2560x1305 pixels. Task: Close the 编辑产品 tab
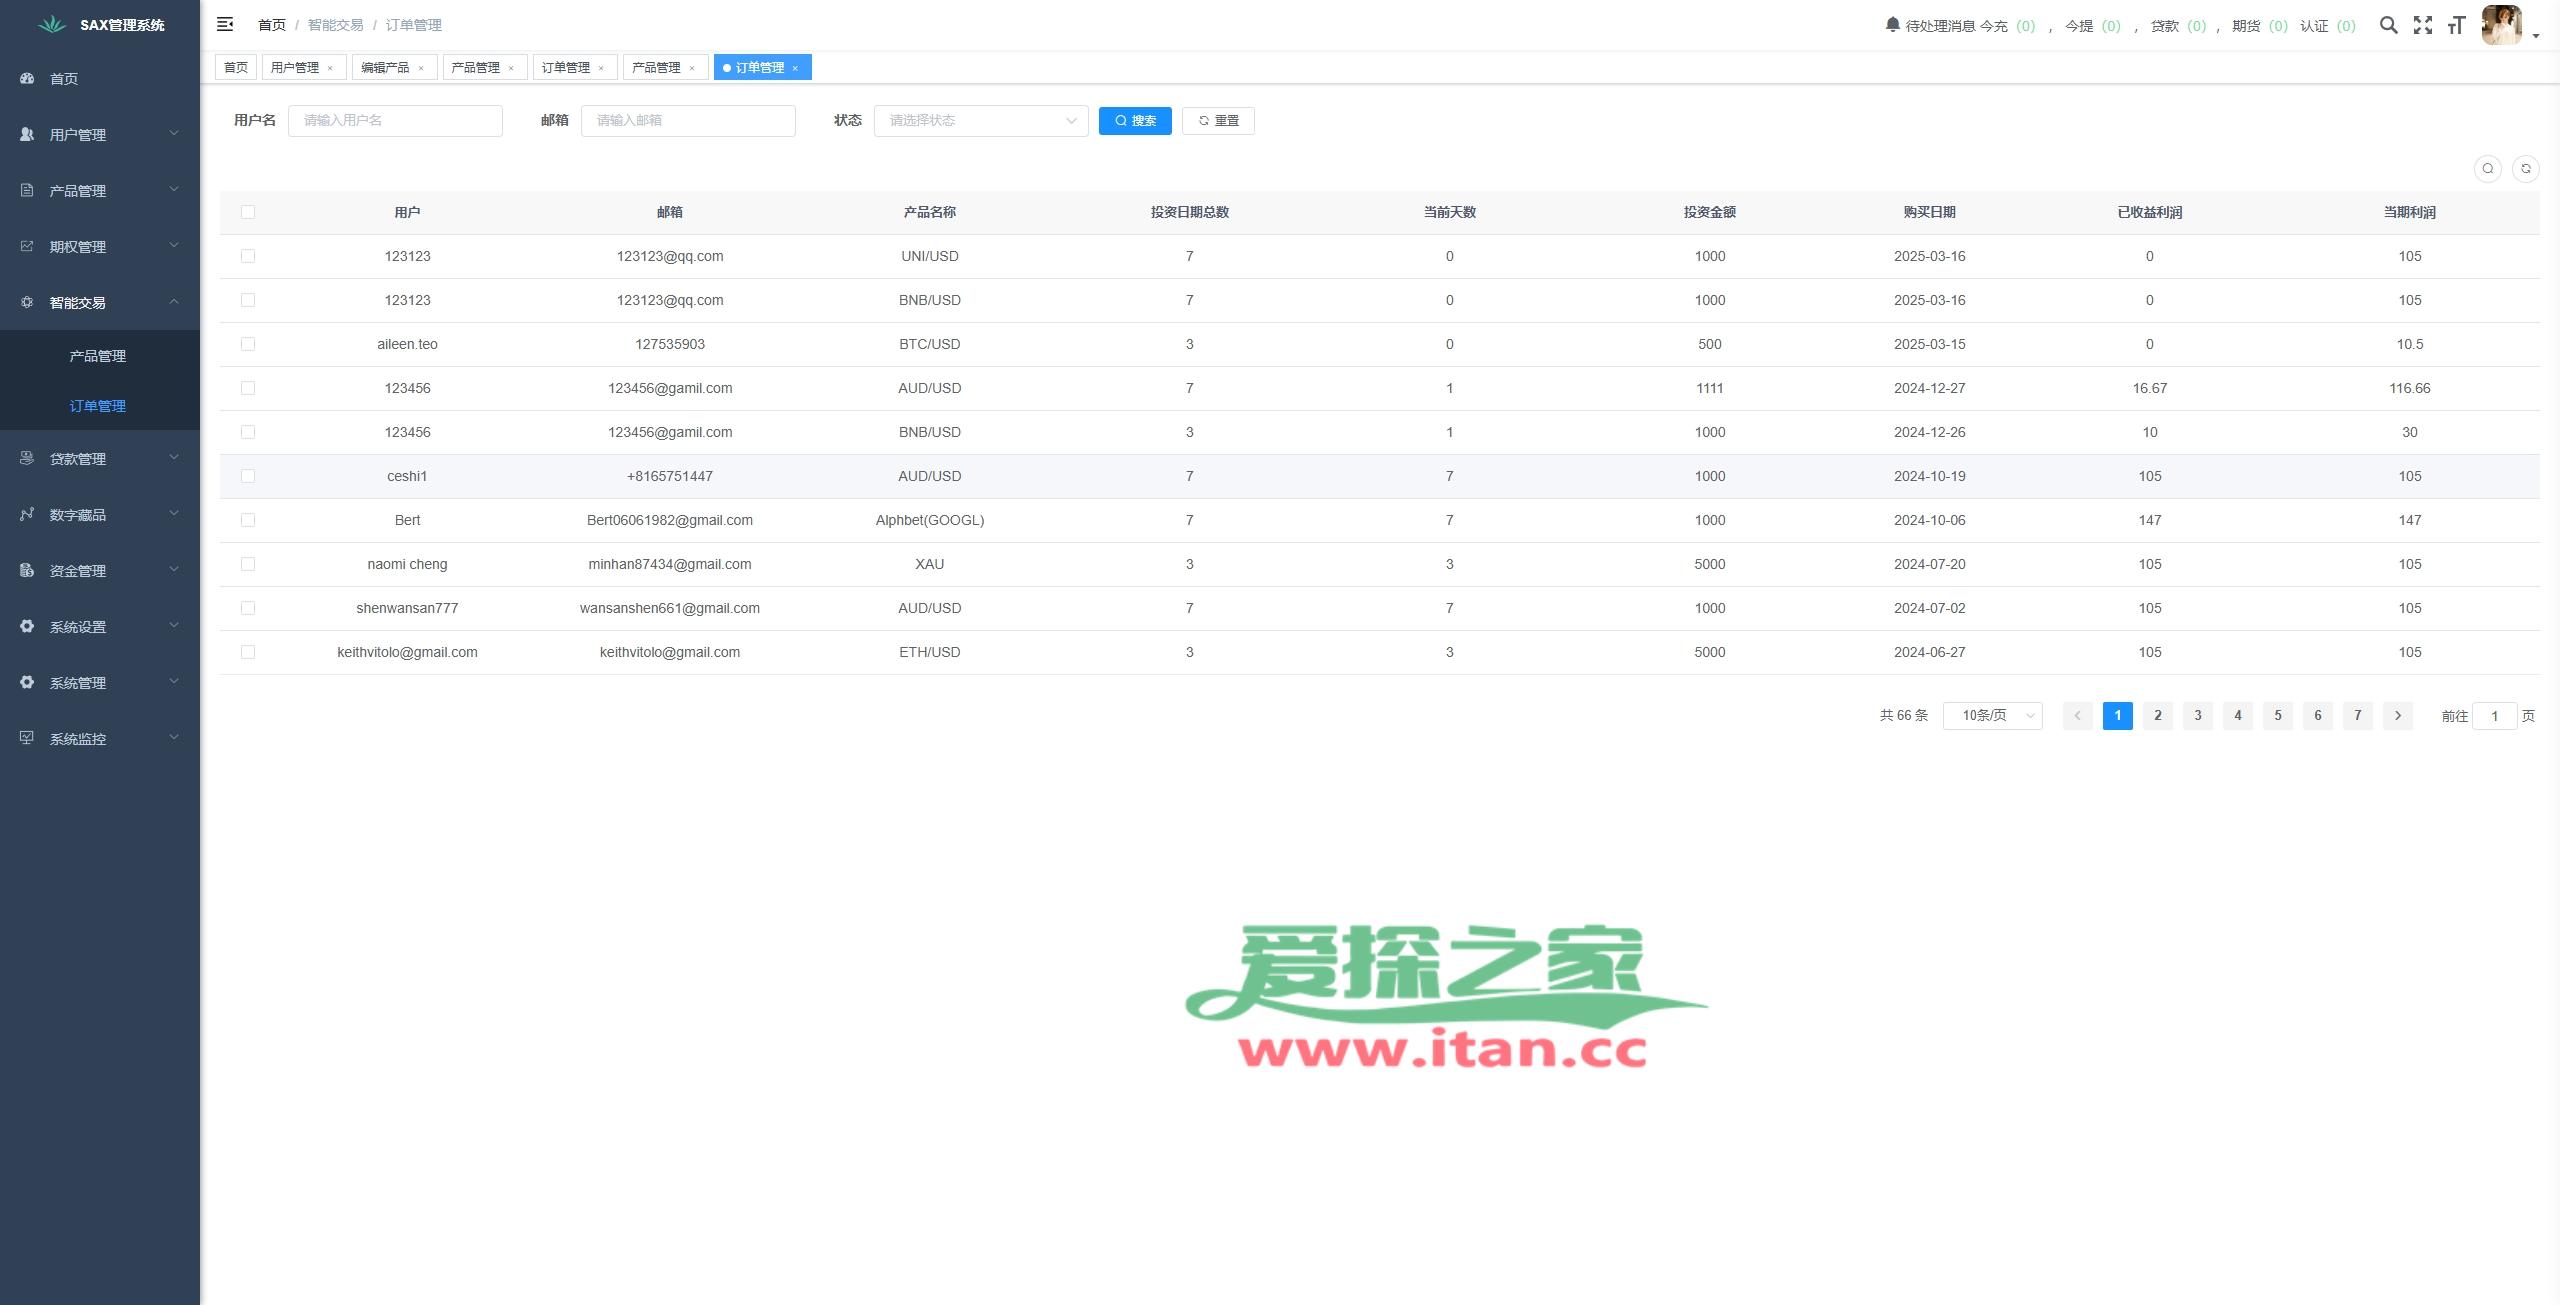421,68
